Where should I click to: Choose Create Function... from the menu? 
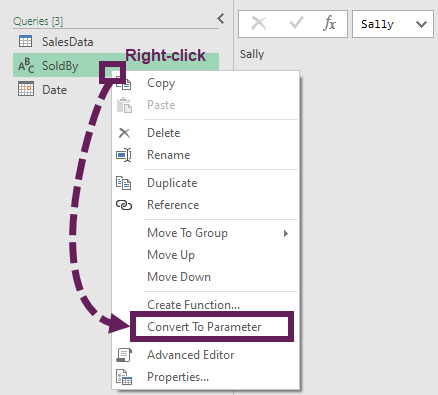pyautogui.click(x=205, y=305)
